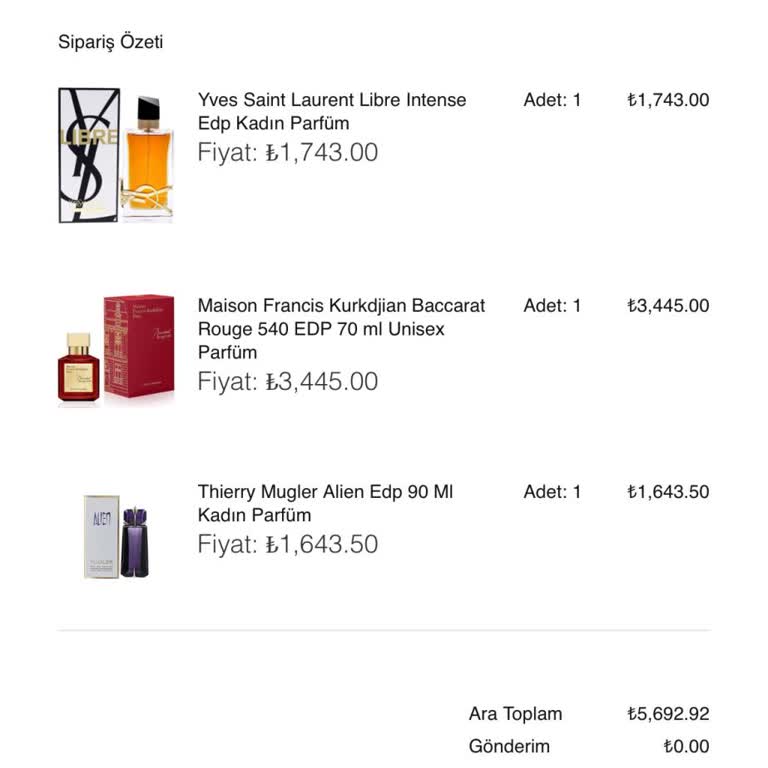The width and height of the screenshot is (768, 768).
Task: Click the ₺1,743.00 line total on the right
Action: [668, 100]
